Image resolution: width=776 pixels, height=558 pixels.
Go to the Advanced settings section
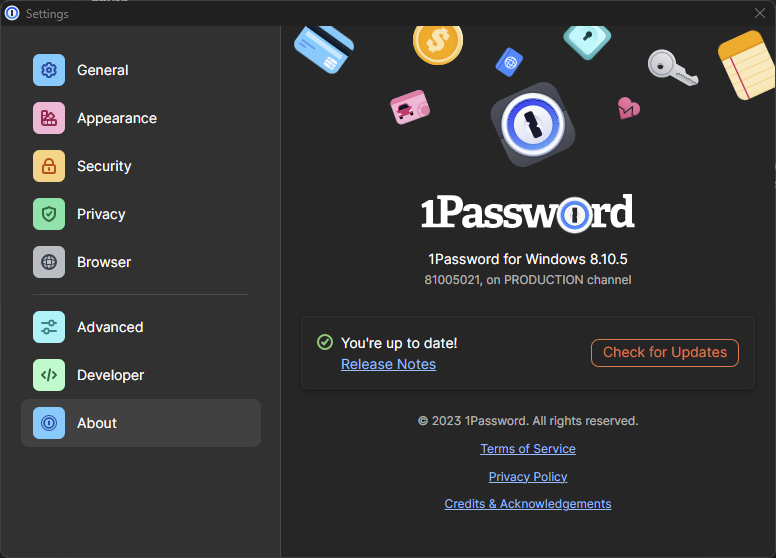[x=110, y=327]
